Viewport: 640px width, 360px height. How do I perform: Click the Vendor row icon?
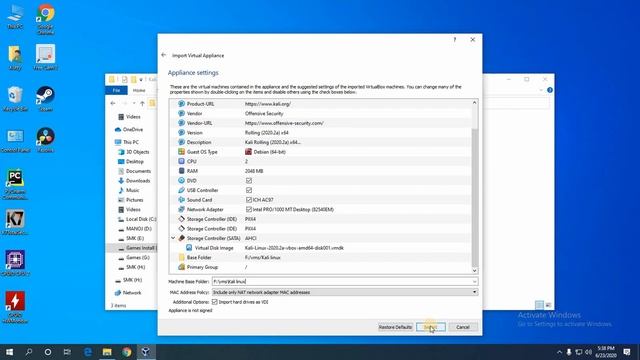(181, 113)
